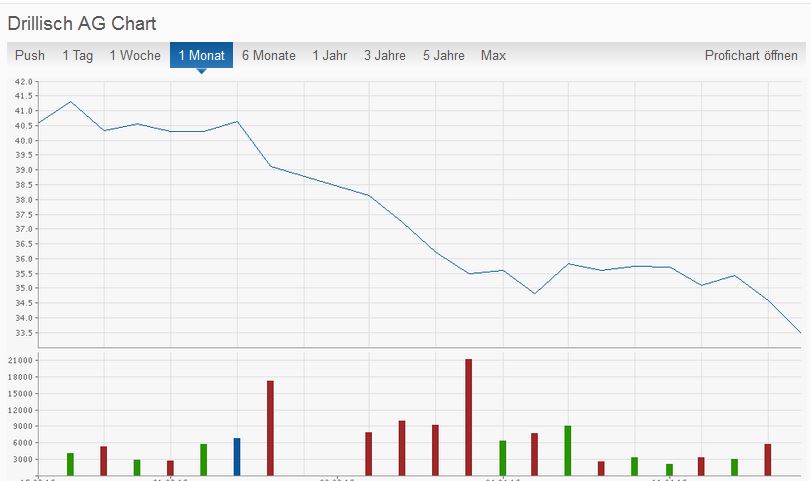Show the 6 Monate chart

pyautogui.click(x=268, y=55)
